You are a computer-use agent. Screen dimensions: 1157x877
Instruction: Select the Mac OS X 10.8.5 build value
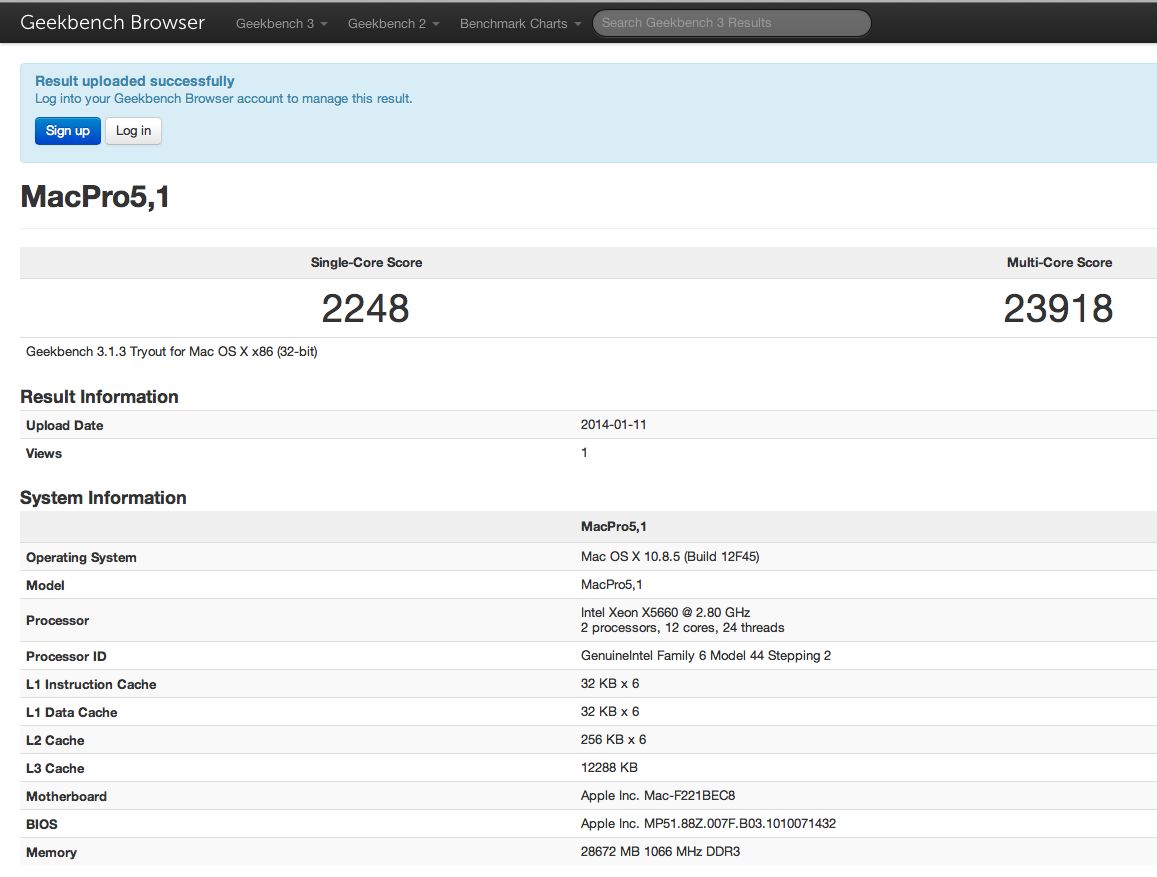click(x=670, y=557)
